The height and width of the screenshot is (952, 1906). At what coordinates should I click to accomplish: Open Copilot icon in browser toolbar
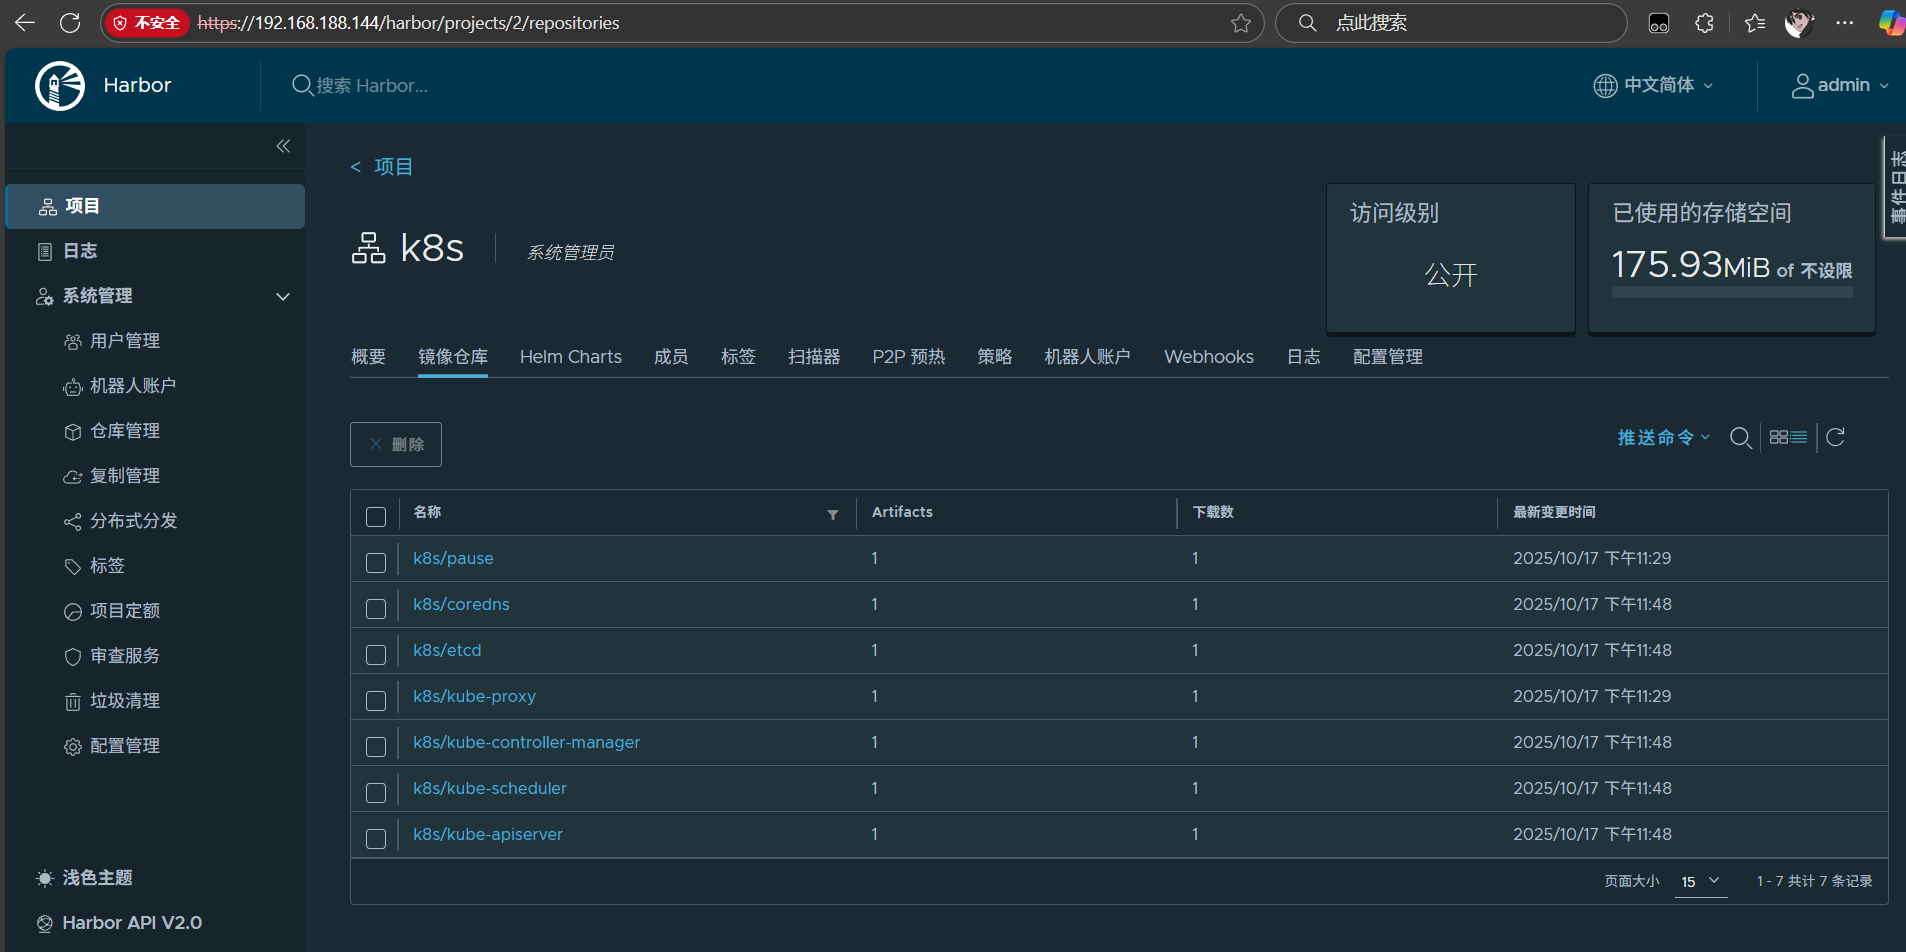pos(1891,23)
